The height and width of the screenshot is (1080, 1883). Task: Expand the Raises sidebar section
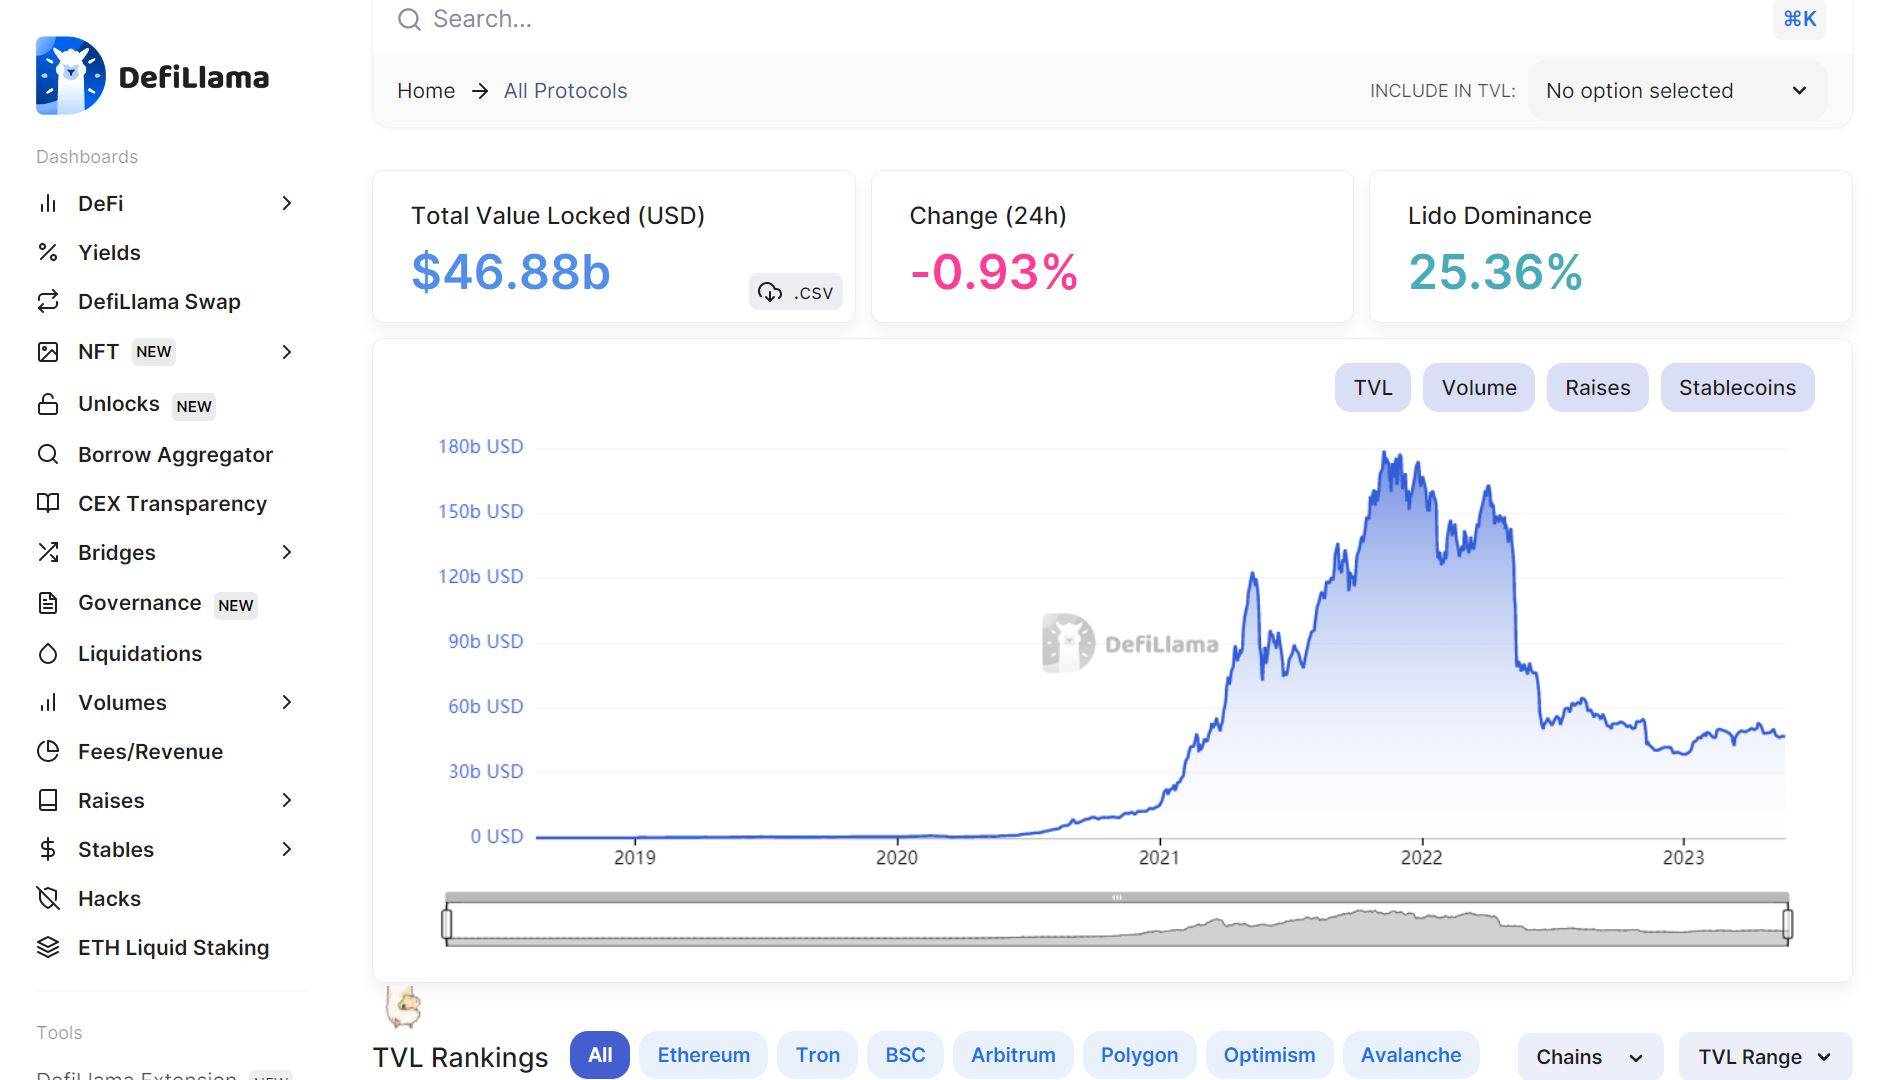(x=287, y=801)
